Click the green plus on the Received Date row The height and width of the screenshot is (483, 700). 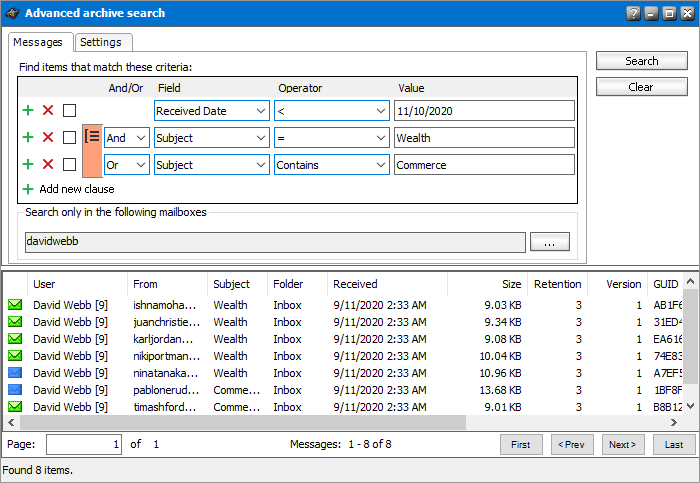point(28,111)
